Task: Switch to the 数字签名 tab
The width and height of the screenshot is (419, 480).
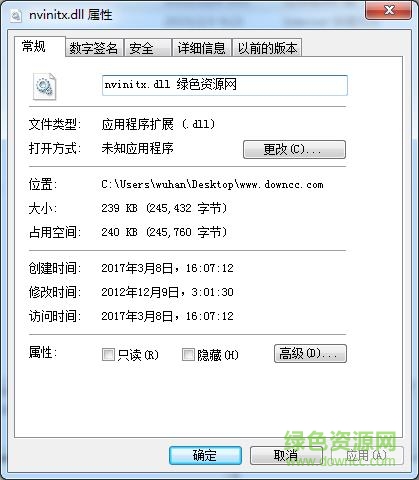Action: (94, 48)
